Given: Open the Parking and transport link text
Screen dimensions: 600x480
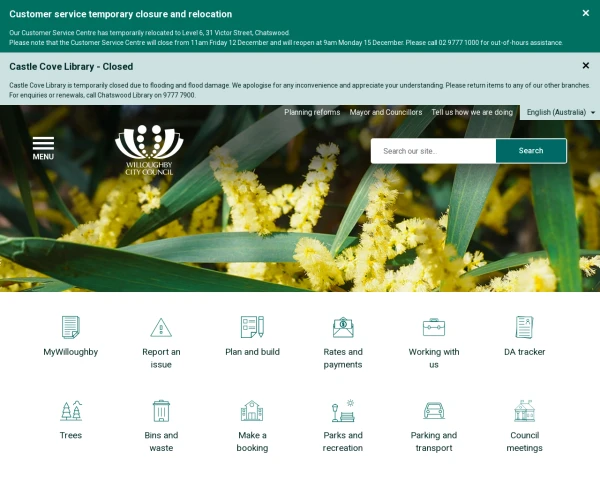Looking at the screenshot, I should [434, 441].
